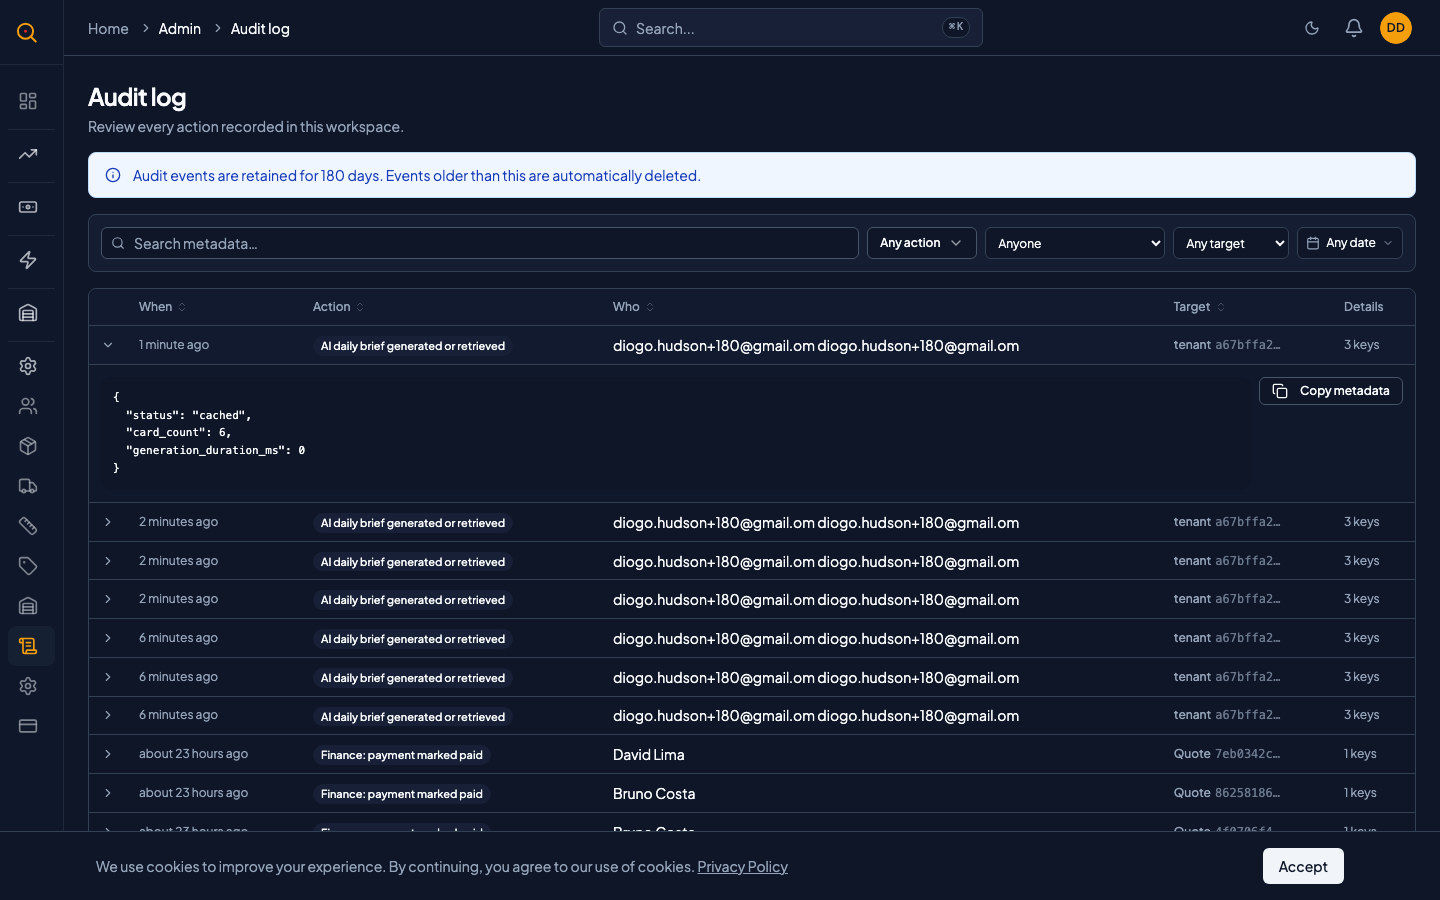Open the trending-up analytics sidebar icon

pos(28,154)
